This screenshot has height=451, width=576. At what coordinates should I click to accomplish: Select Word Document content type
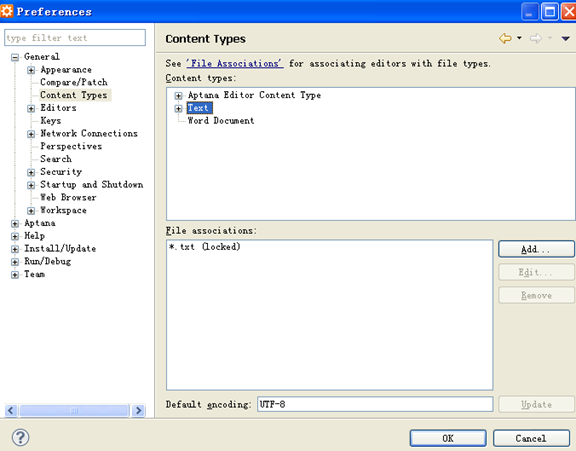(221, 120)
